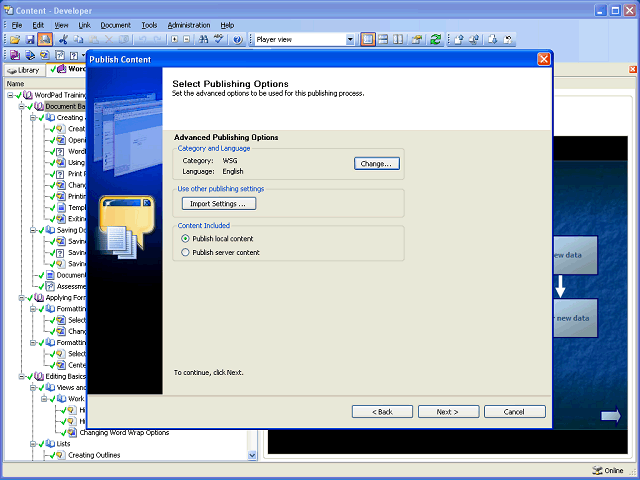Click the Open folder toolbar icon
The height and width of the screenshot is (480, 640).
point(15,40)
